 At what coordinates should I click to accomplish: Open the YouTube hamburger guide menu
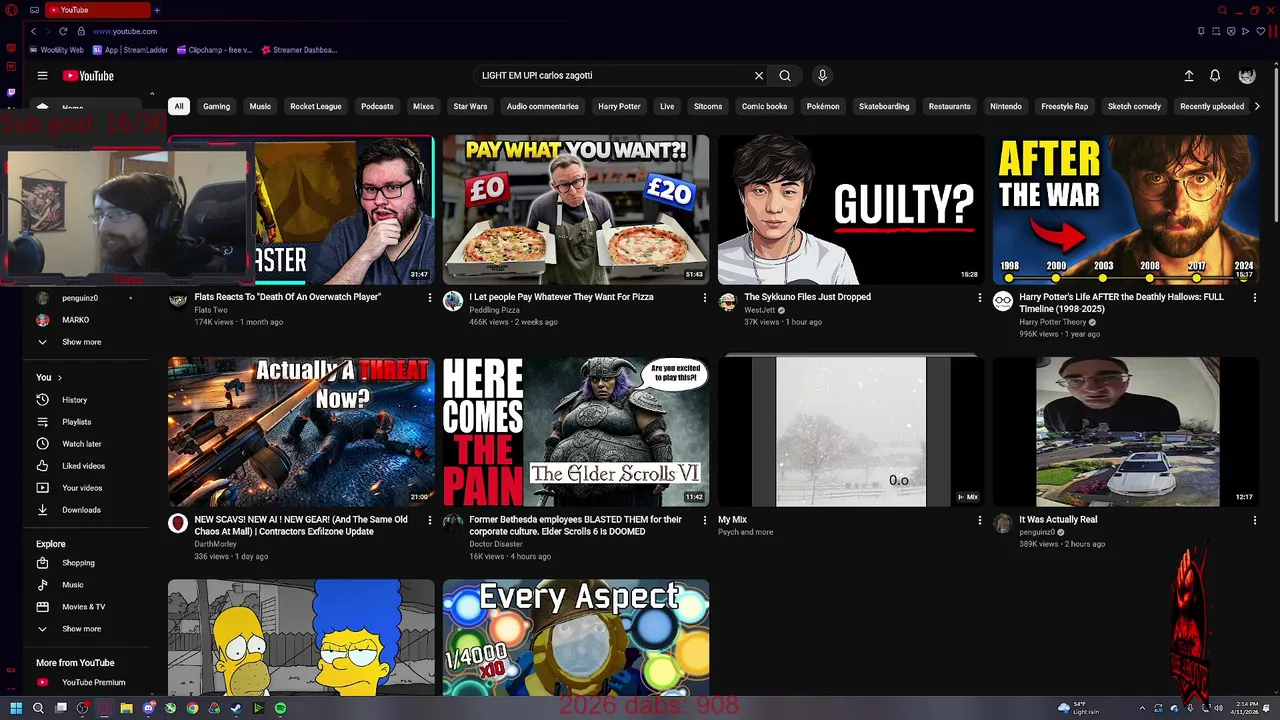[x=42, y=76]
